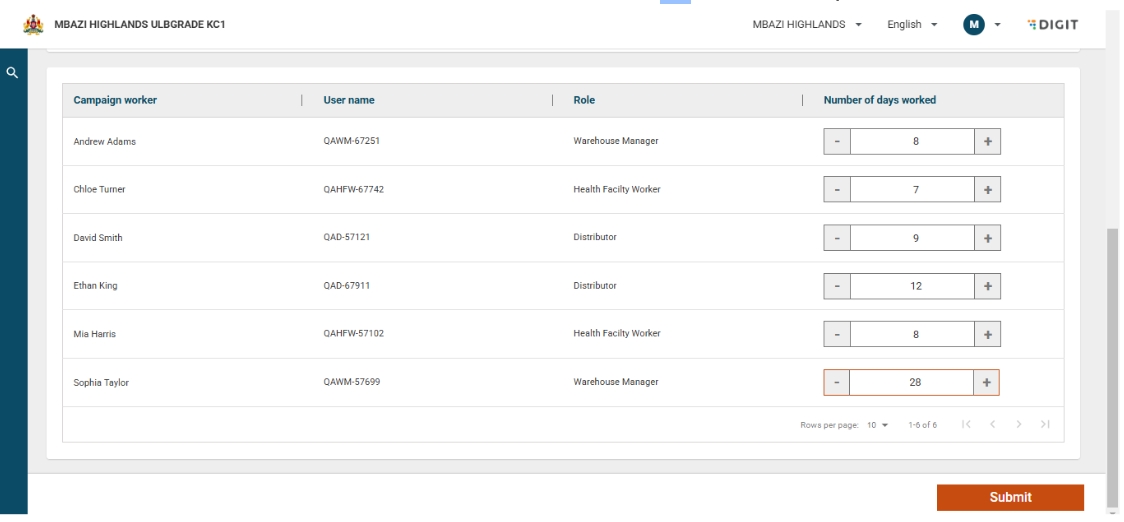
Task: Submit the attendance form
Action: (1010, 497)
